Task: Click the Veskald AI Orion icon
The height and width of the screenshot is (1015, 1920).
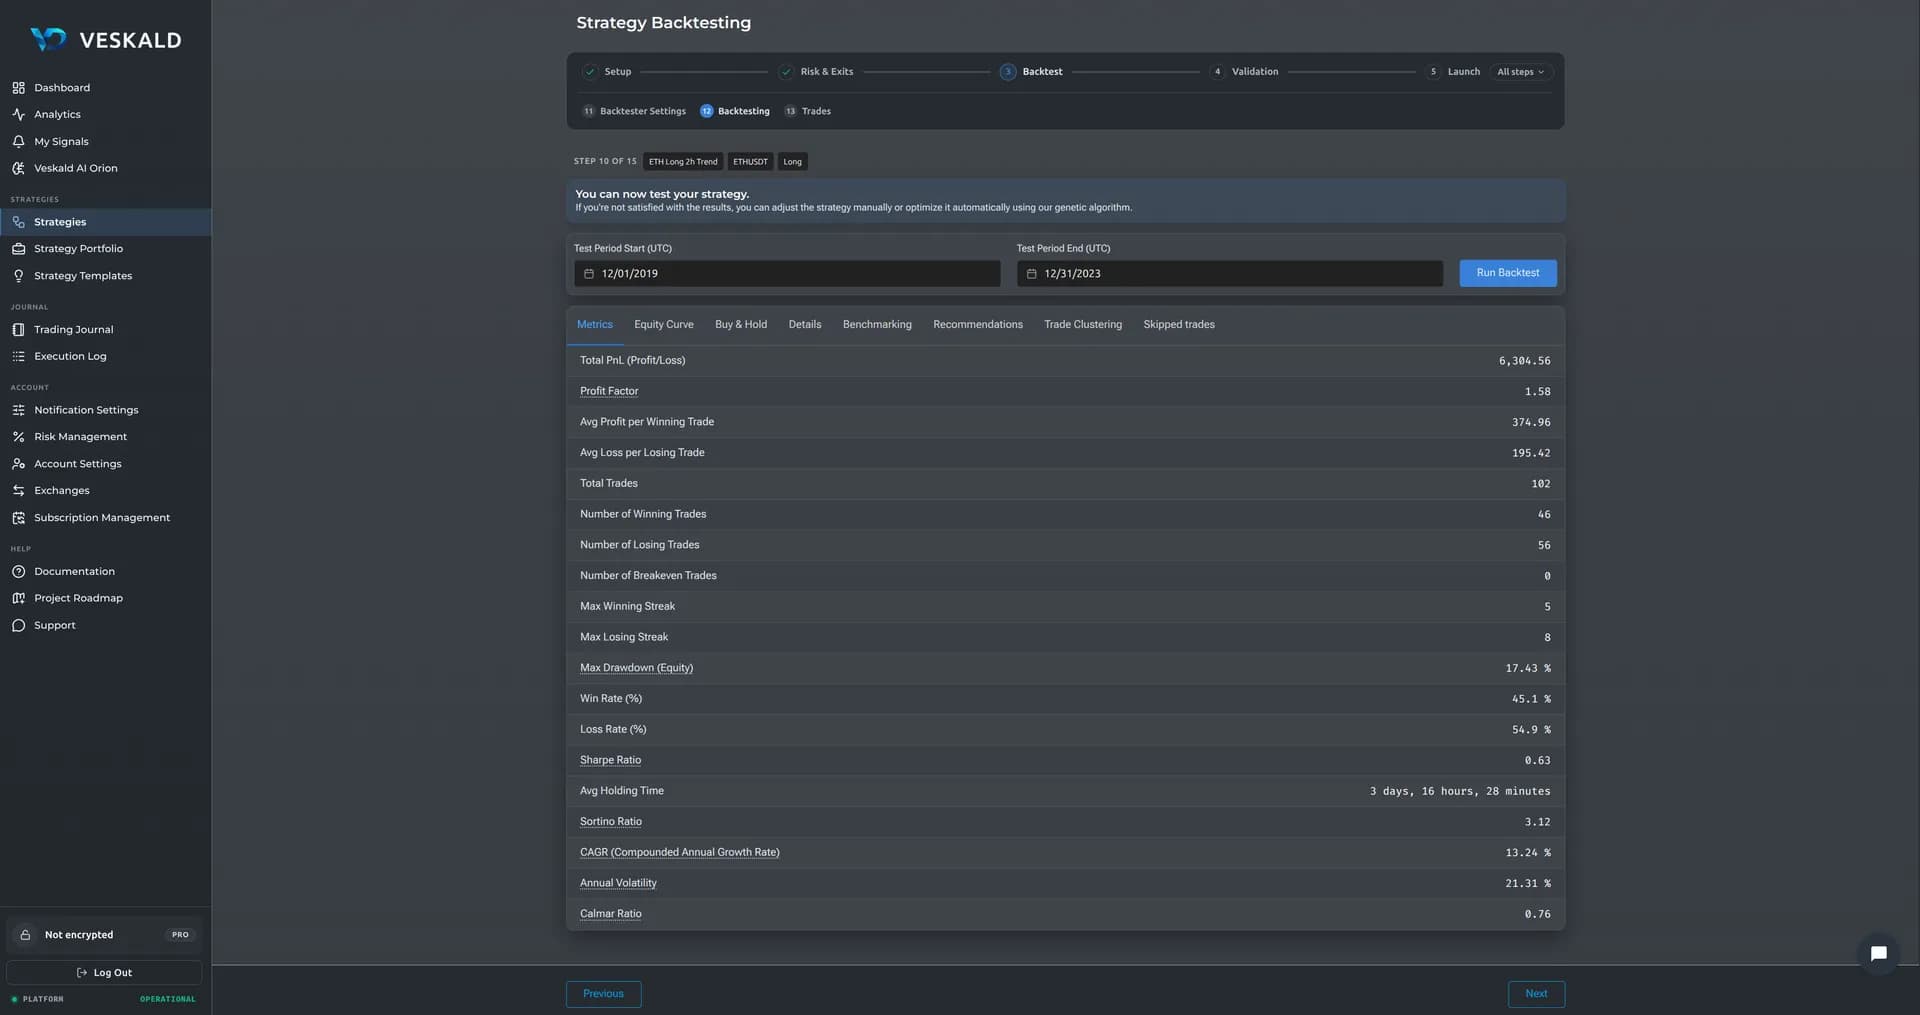Action: [18, 169]
